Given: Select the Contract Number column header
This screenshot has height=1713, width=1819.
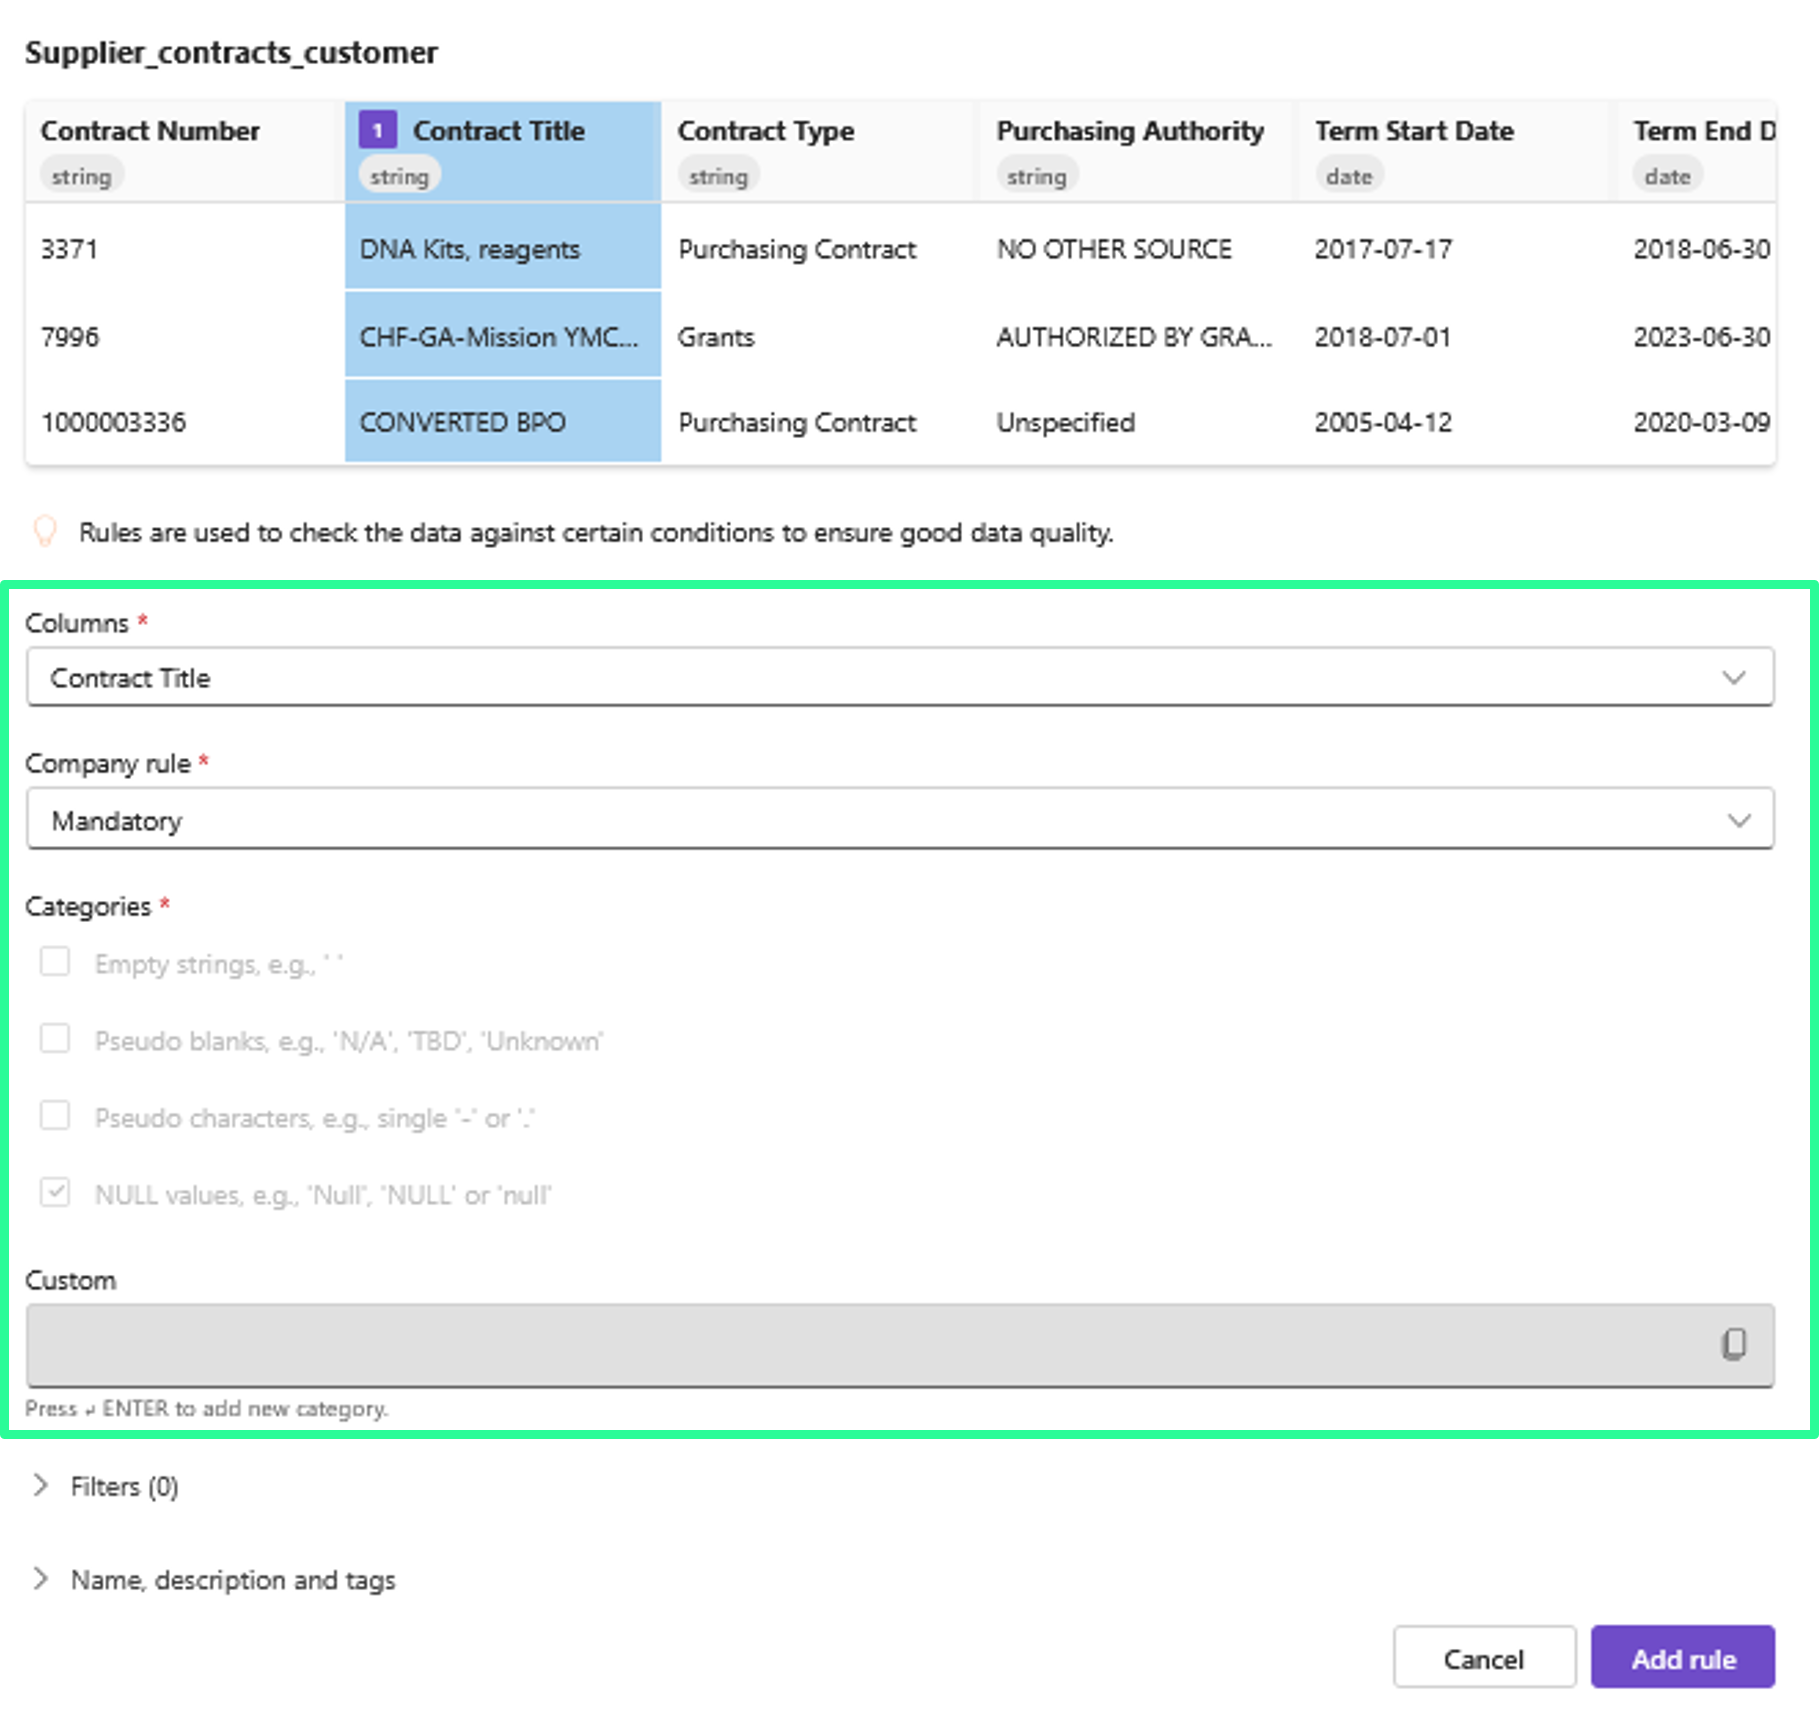Looking at the screenshot, I should coord(150,131).
